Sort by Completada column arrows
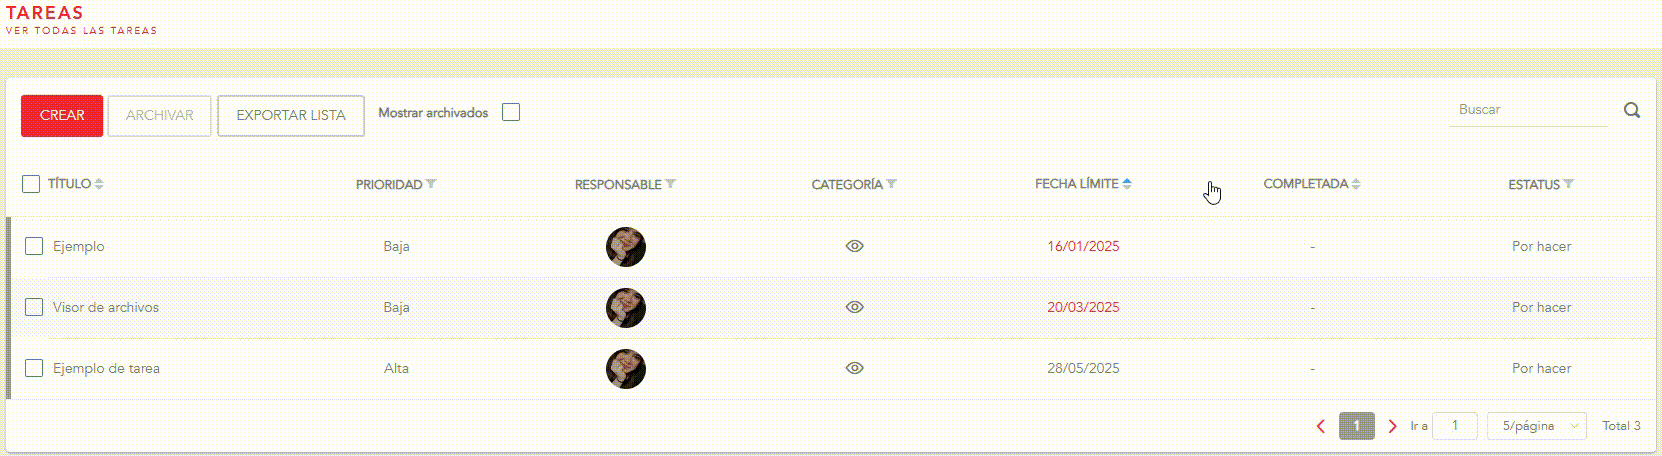The image size is (1662, 456). [1356, 184]
